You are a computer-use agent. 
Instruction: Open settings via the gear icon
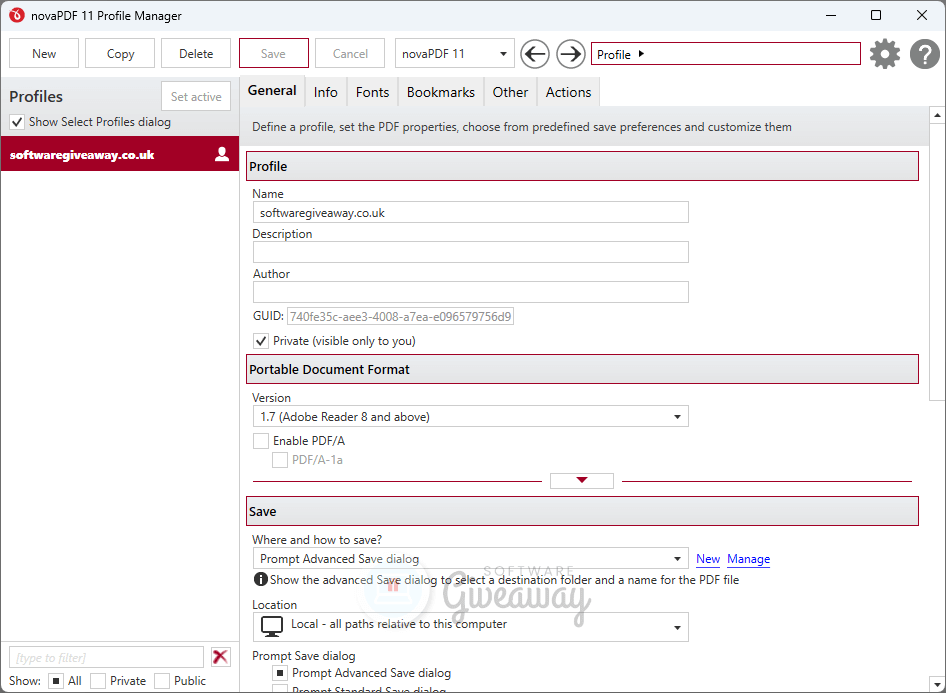click(885, 54)
